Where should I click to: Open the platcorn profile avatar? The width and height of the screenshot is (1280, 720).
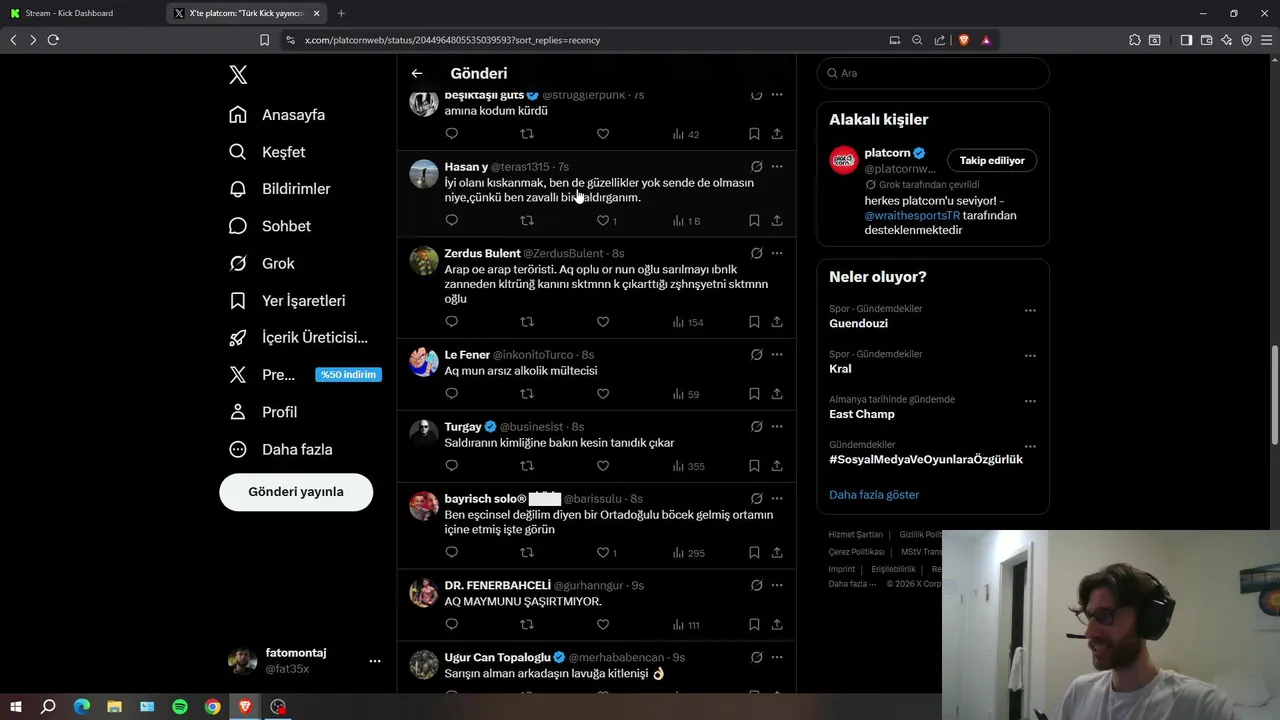pos(844,160)
